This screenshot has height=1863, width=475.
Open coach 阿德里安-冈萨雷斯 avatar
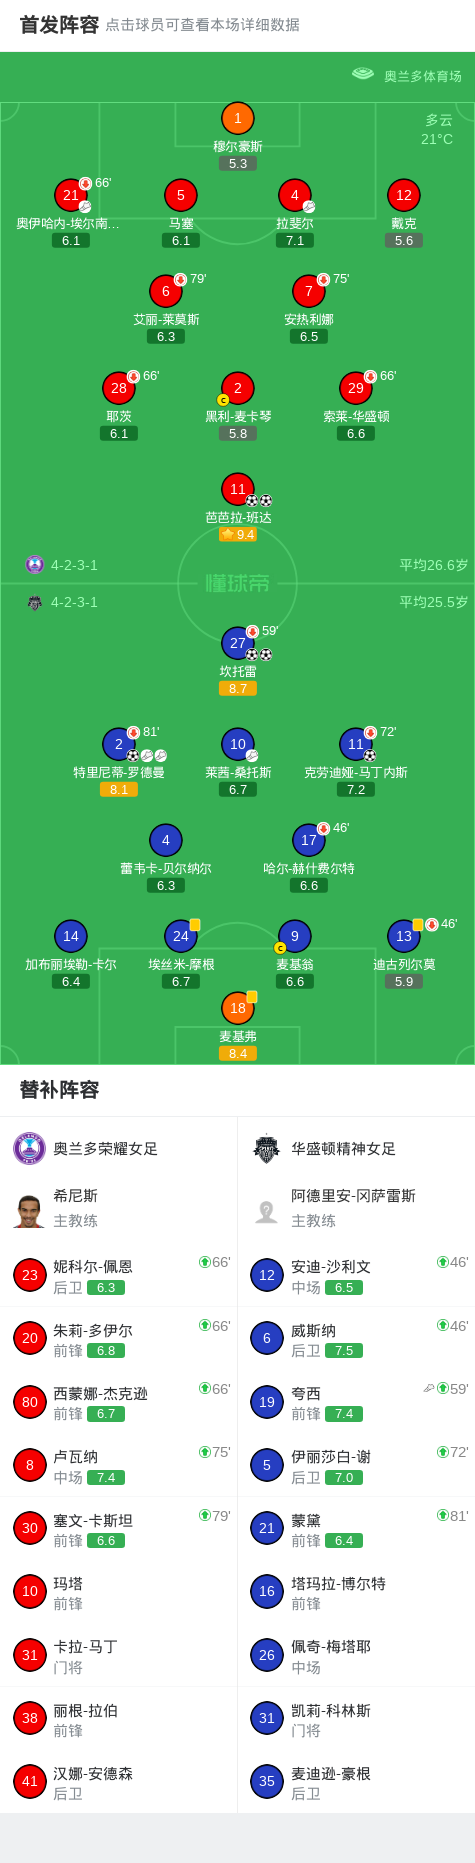(266, 1211)
